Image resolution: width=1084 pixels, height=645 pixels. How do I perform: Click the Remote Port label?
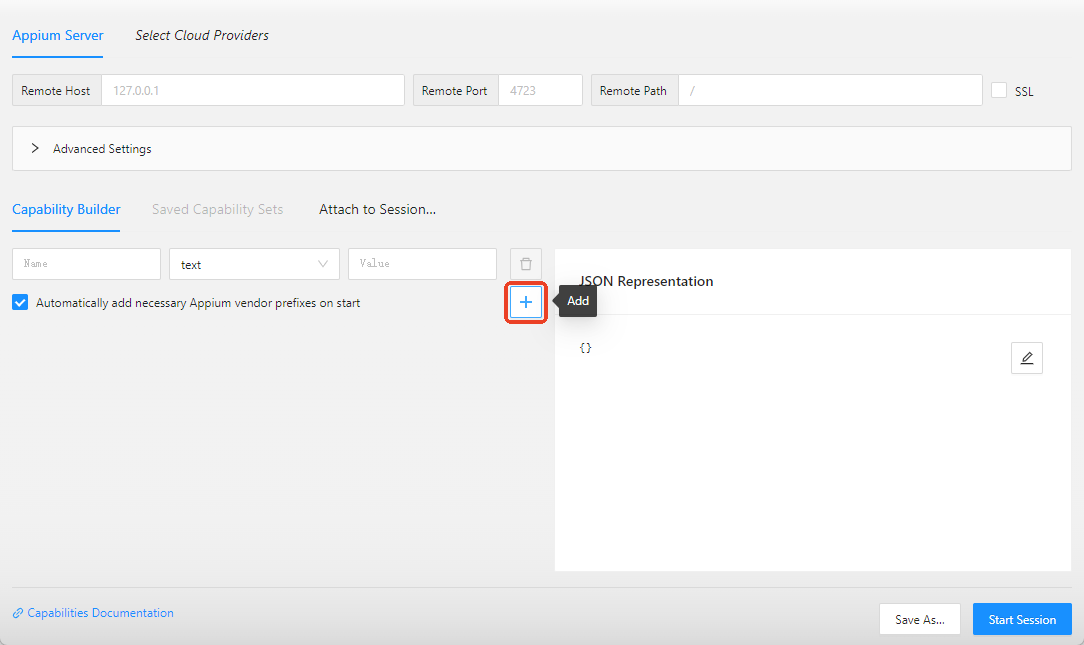[x=456, y=90]
